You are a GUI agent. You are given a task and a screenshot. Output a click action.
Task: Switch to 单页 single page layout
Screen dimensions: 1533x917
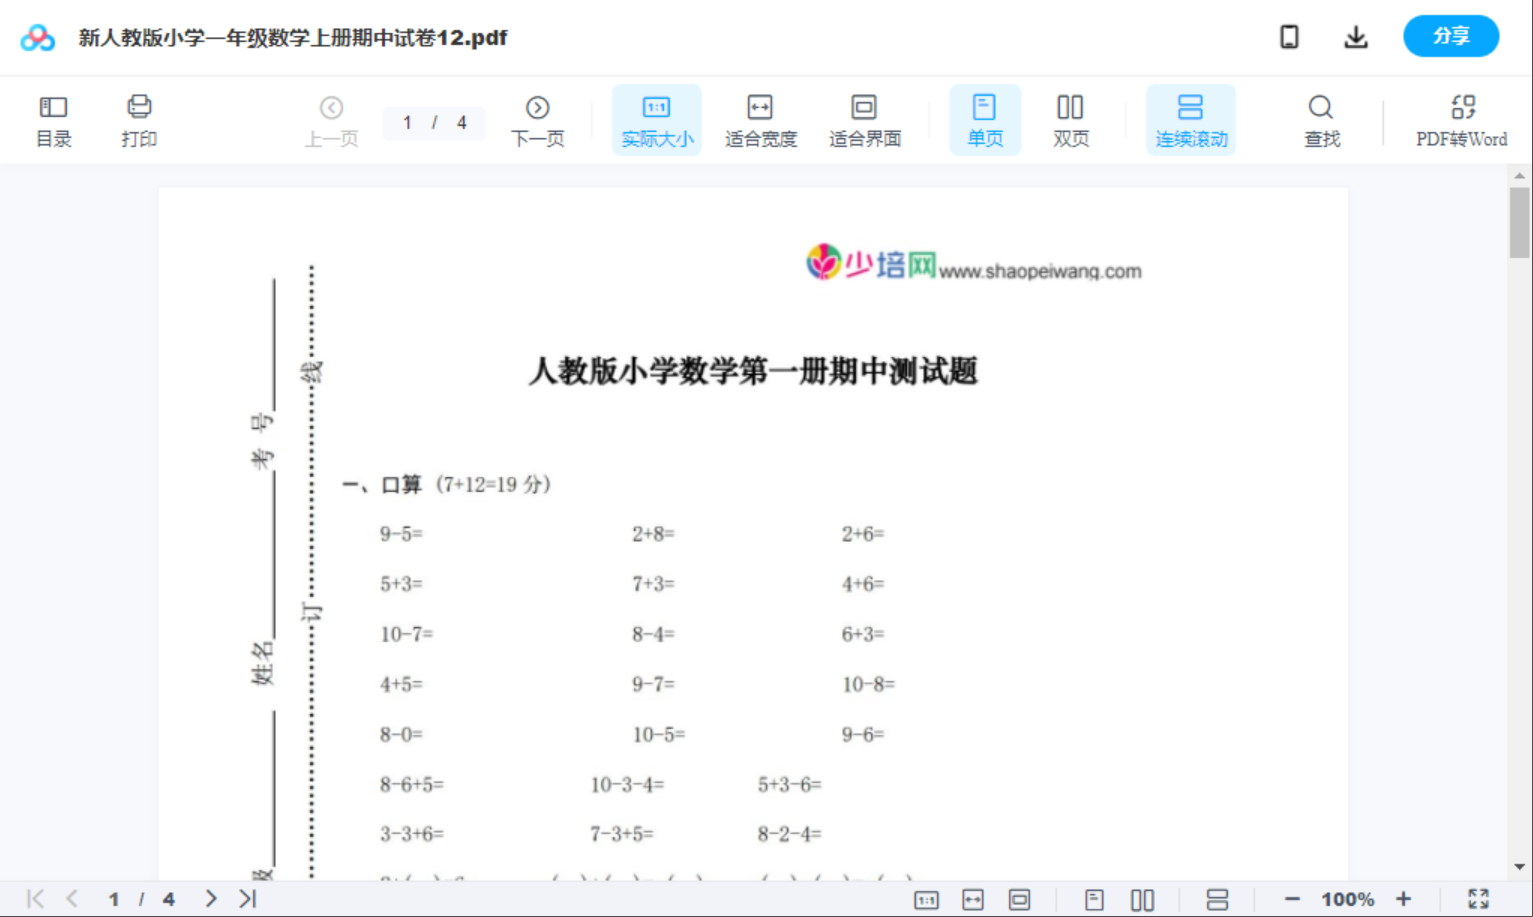pos(985,119)
